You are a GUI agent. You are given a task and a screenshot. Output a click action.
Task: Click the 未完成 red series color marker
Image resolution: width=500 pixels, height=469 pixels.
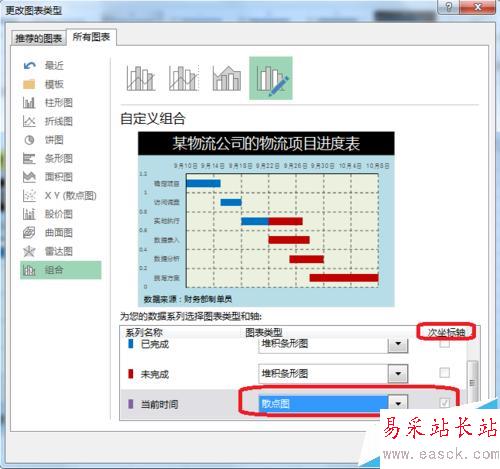tap(131, 374)
